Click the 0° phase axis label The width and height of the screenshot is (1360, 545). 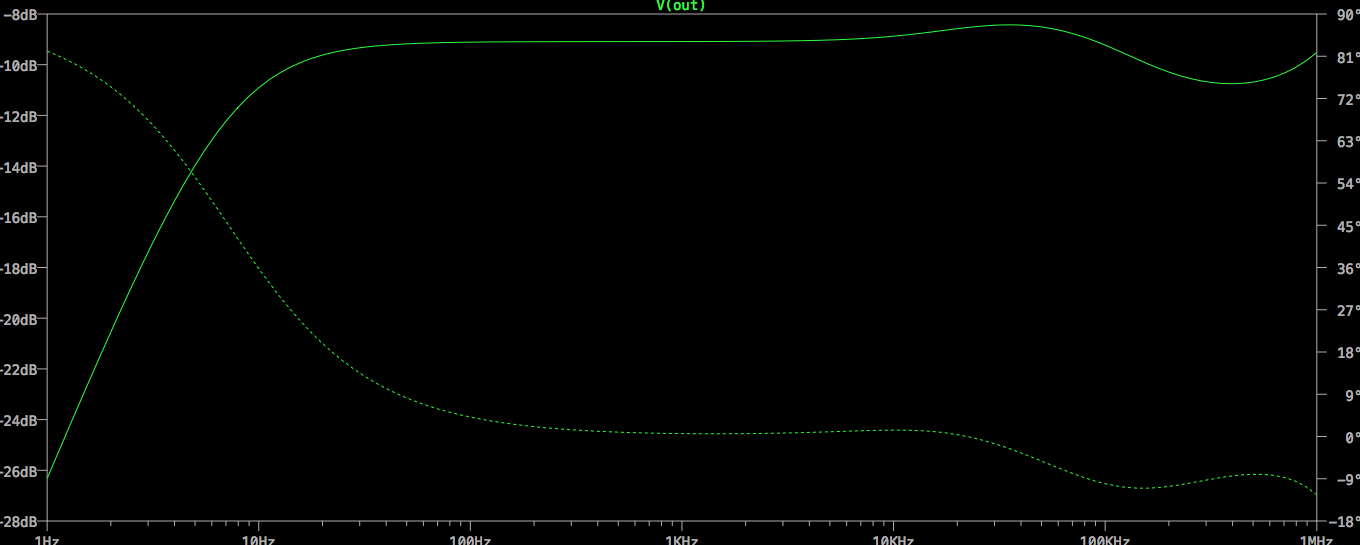click(1350, 437)
